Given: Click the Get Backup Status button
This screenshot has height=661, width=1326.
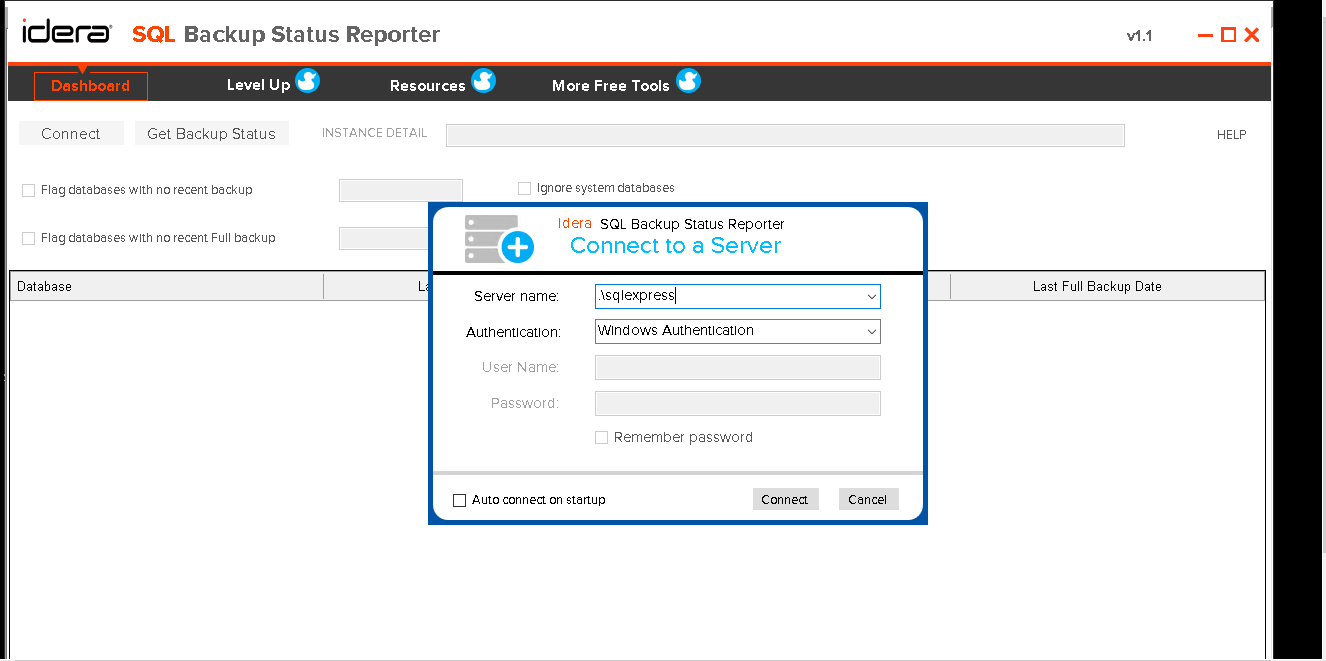Looking at the screenshot, I should 211,134.
